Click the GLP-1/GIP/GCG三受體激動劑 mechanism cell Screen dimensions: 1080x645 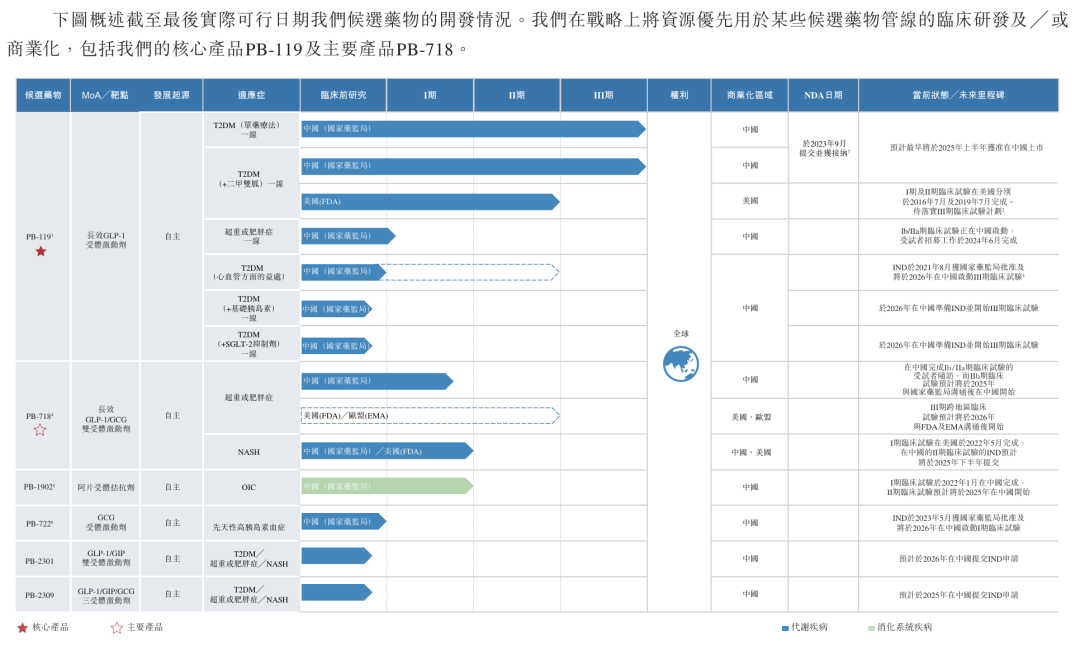(x=105, y=596)
